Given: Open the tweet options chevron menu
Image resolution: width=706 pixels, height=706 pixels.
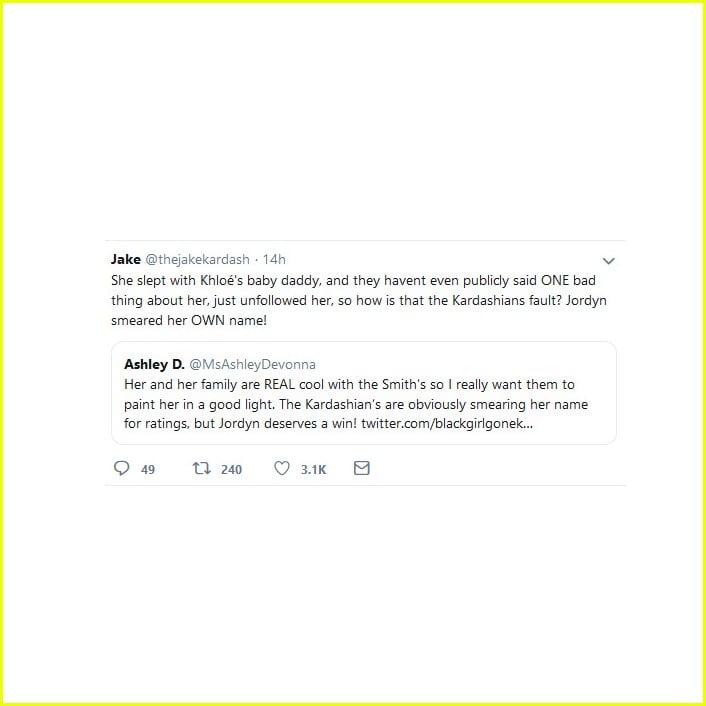Looking at the screenshot, I should point(608,261).
